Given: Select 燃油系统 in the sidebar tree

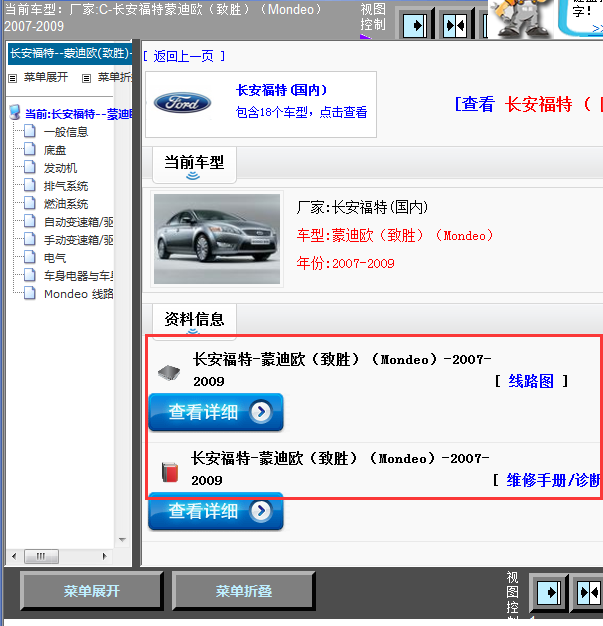Looking at the screenshot, I should [x=66, y=204].
